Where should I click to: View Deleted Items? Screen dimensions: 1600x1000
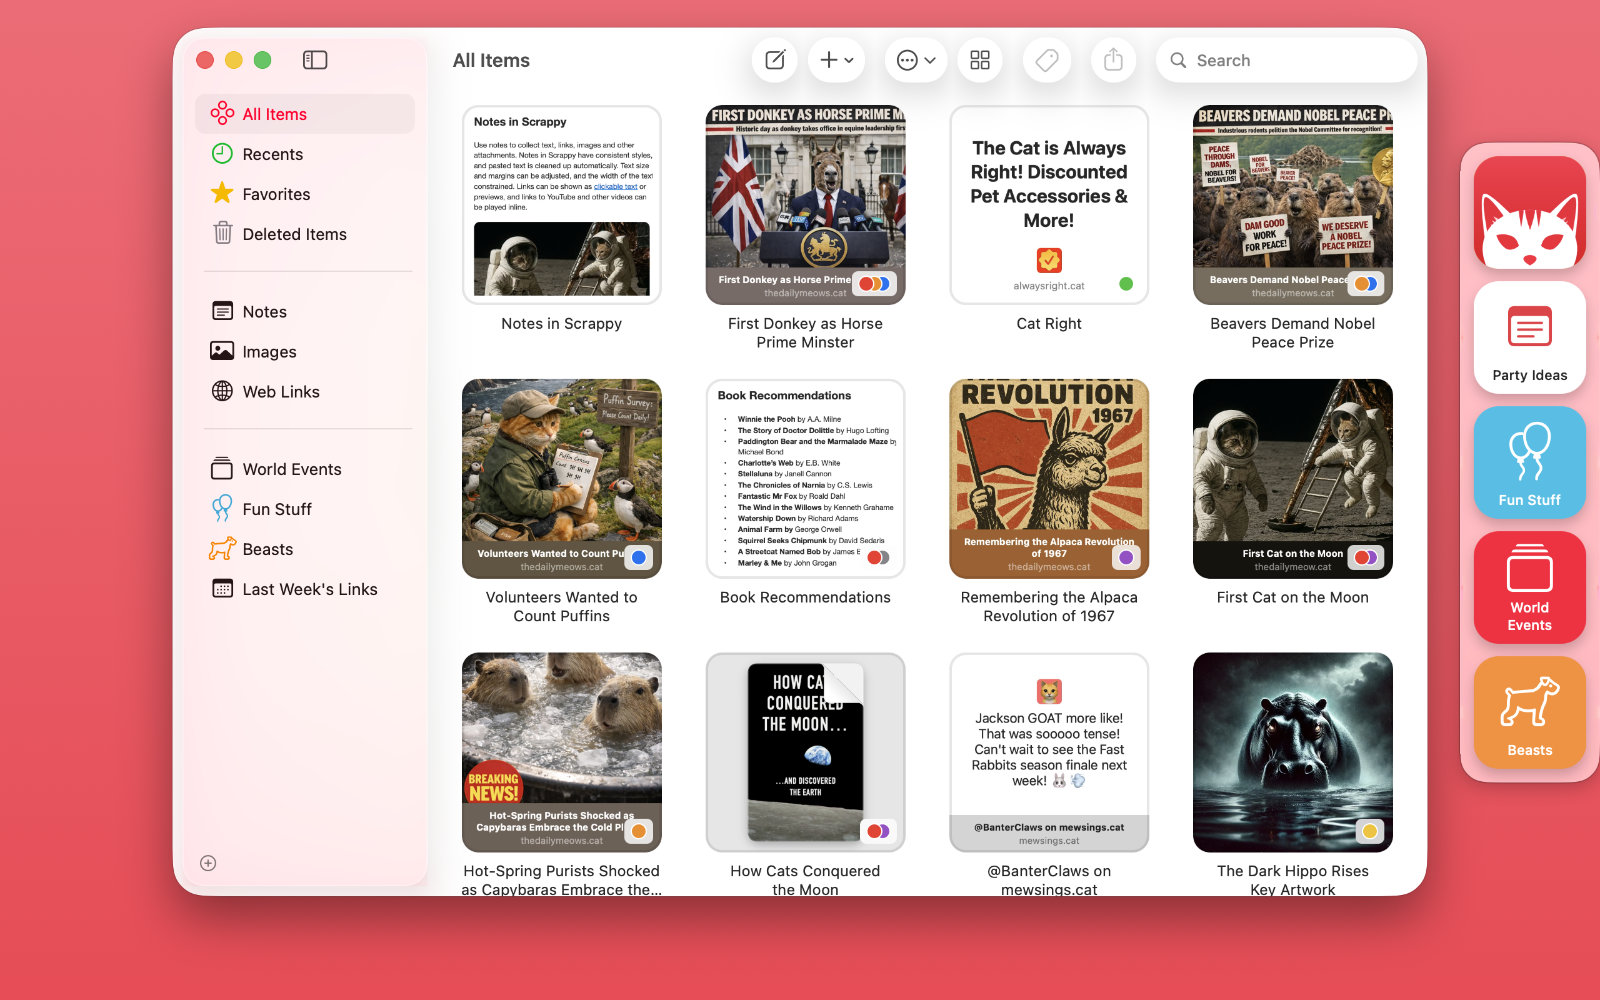pyautogui.click(x=293, y=234)
